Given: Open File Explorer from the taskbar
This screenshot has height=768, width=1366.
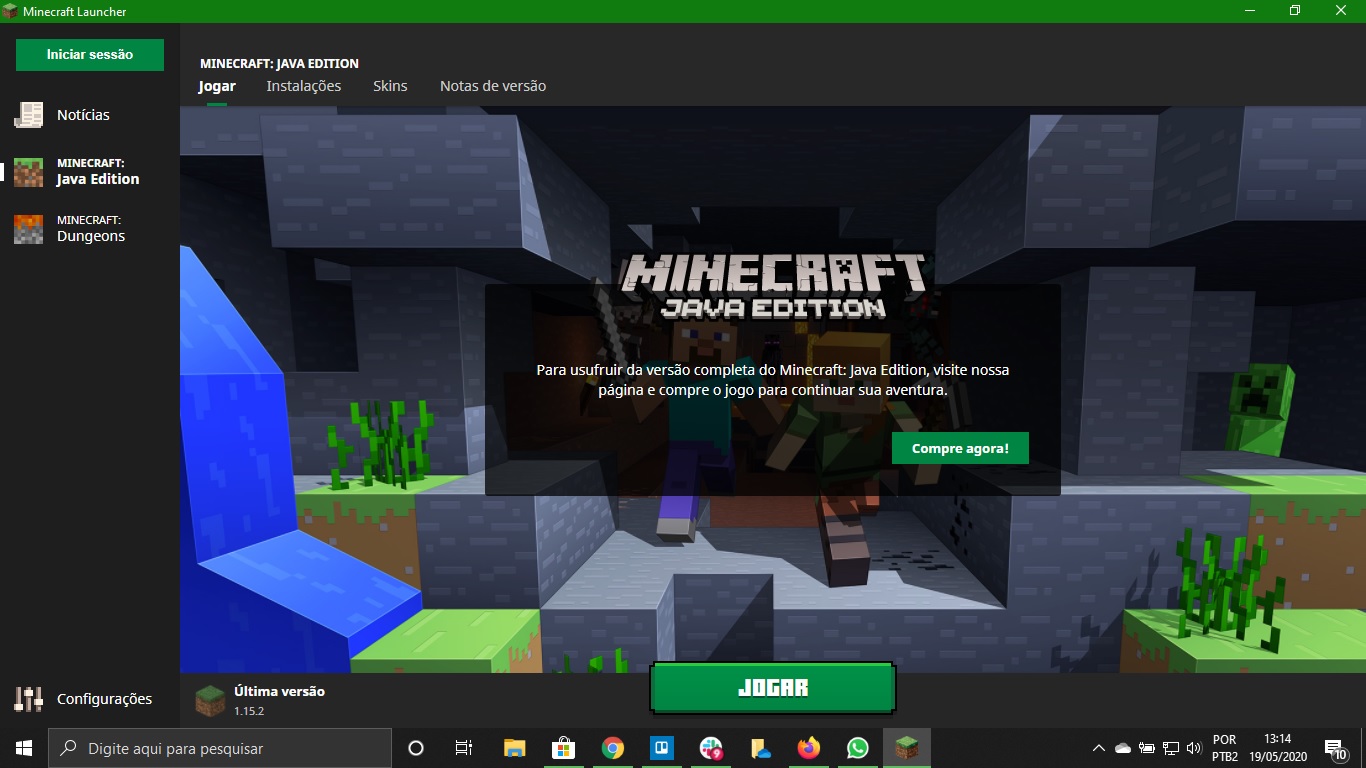Looking at the screenshot, I should point(514,748).
